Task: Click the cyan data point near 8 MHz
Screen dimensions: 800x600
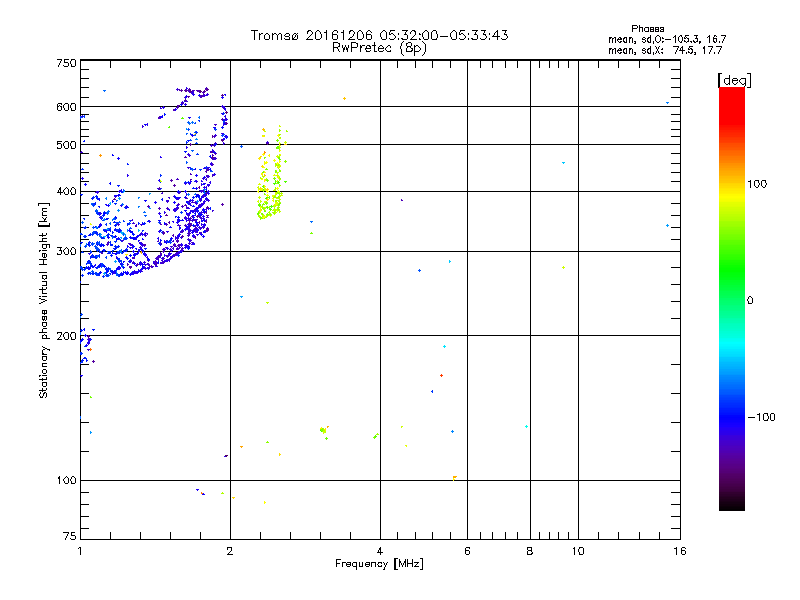Action: coord(526,427)
